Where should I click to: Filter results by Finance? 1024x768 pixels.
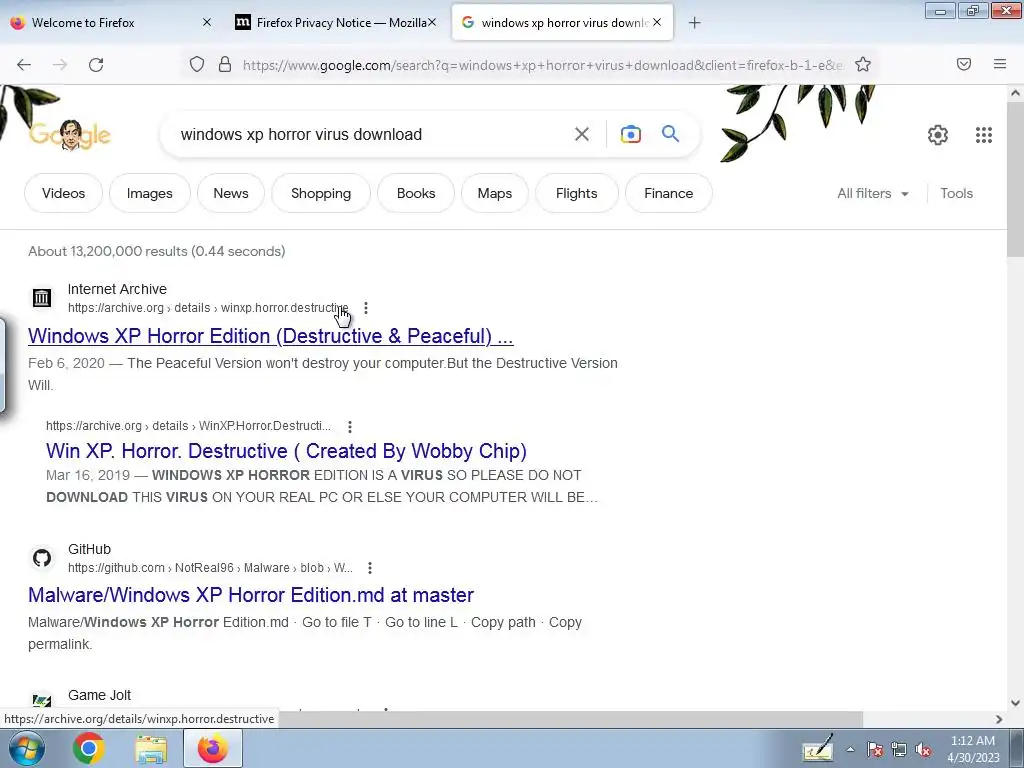tap(669, 193)
